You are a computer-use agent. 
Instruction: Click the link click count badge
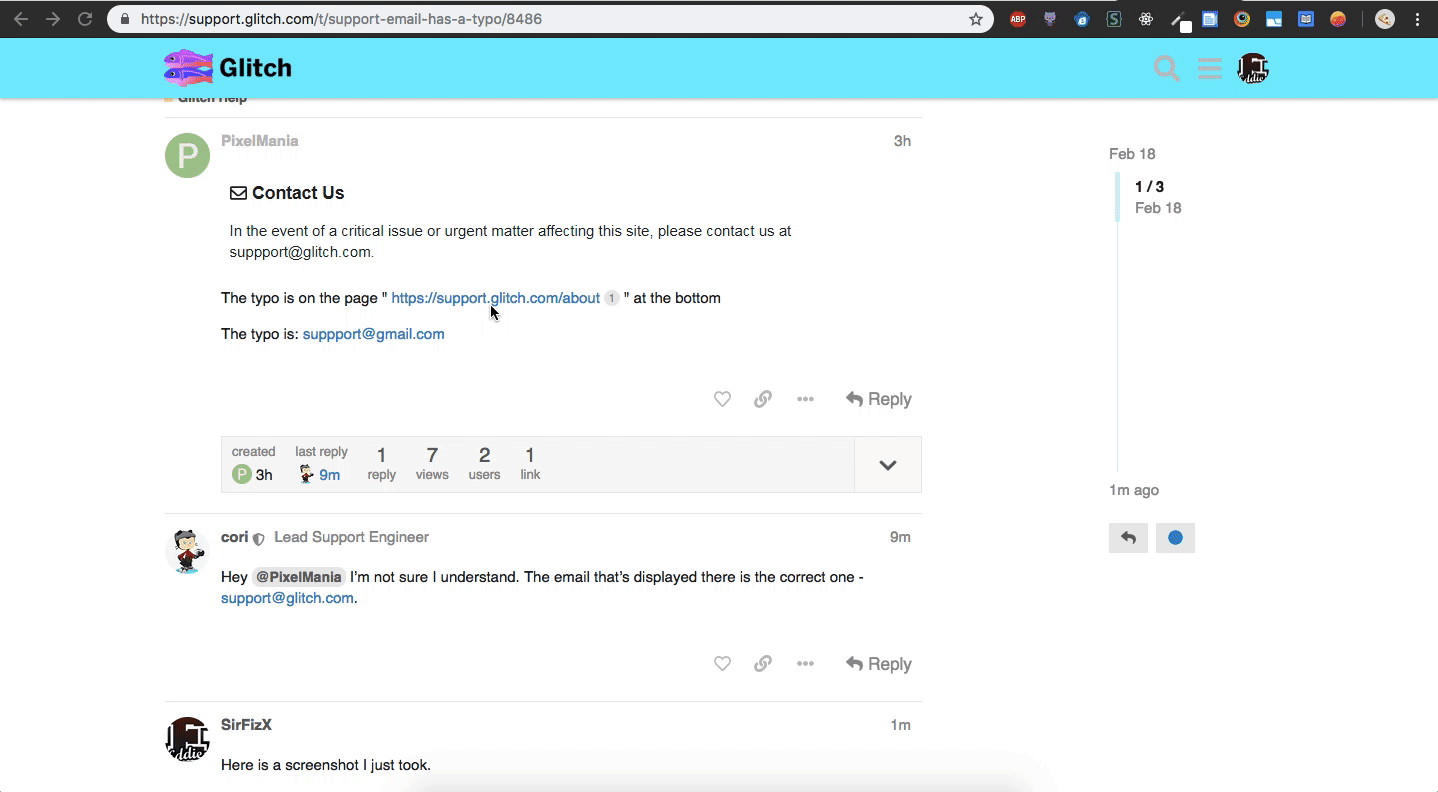point(612,298)
